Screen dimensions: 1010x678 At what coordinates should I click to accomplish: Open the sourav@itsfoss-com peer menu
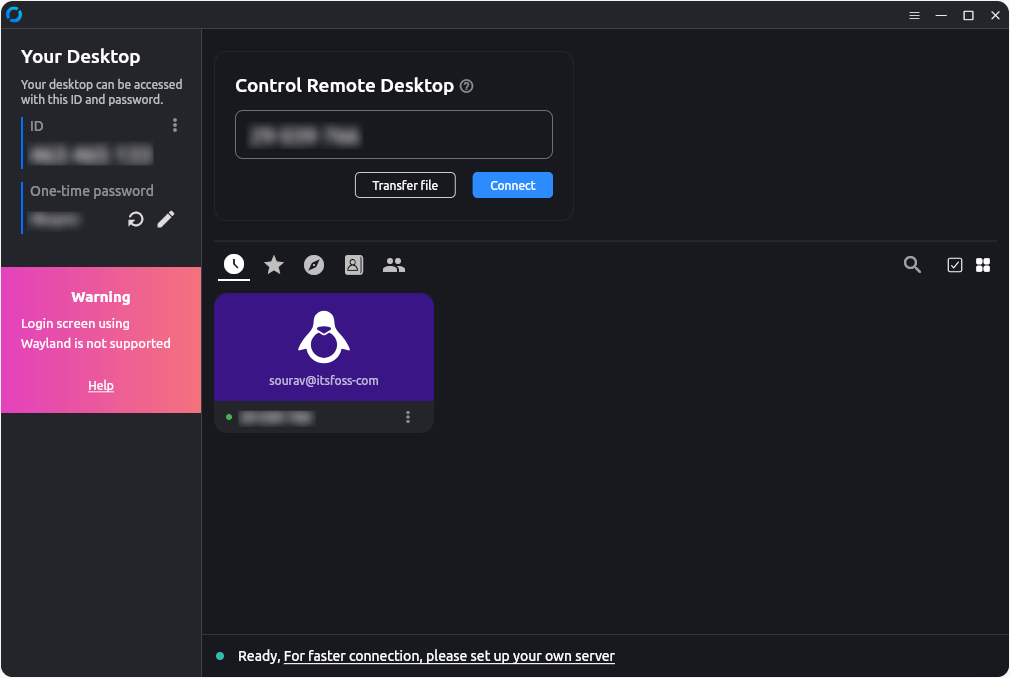(407, 417)
